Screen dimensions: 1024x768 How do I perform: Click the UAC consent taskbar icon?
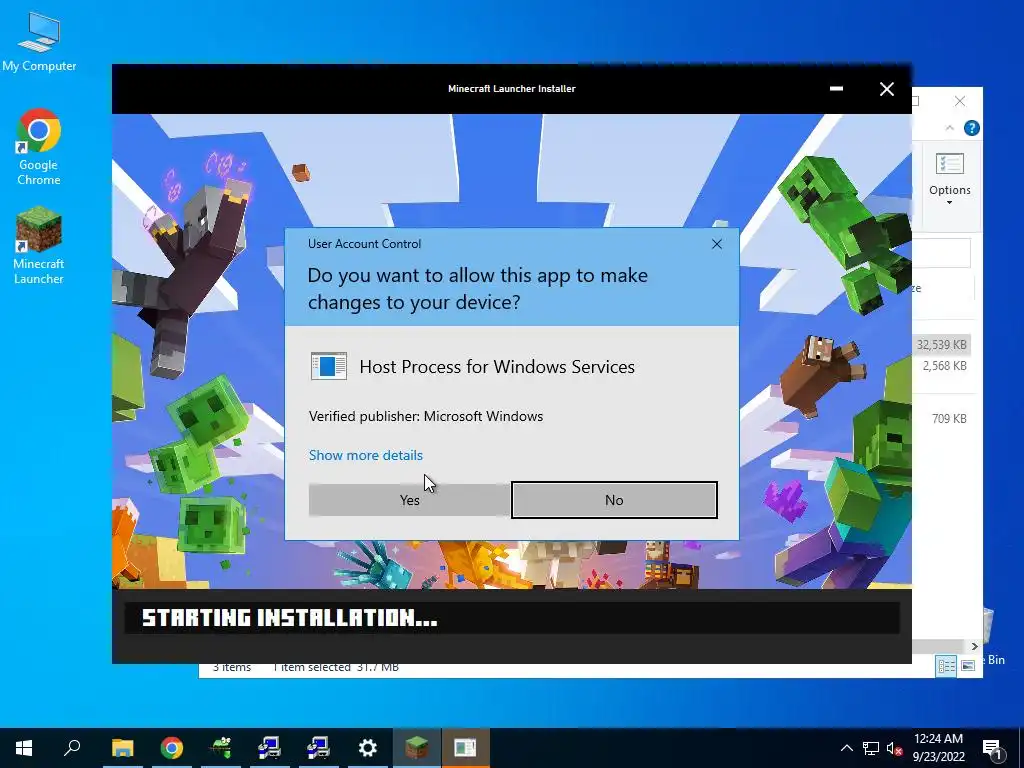tap(466, 748)
